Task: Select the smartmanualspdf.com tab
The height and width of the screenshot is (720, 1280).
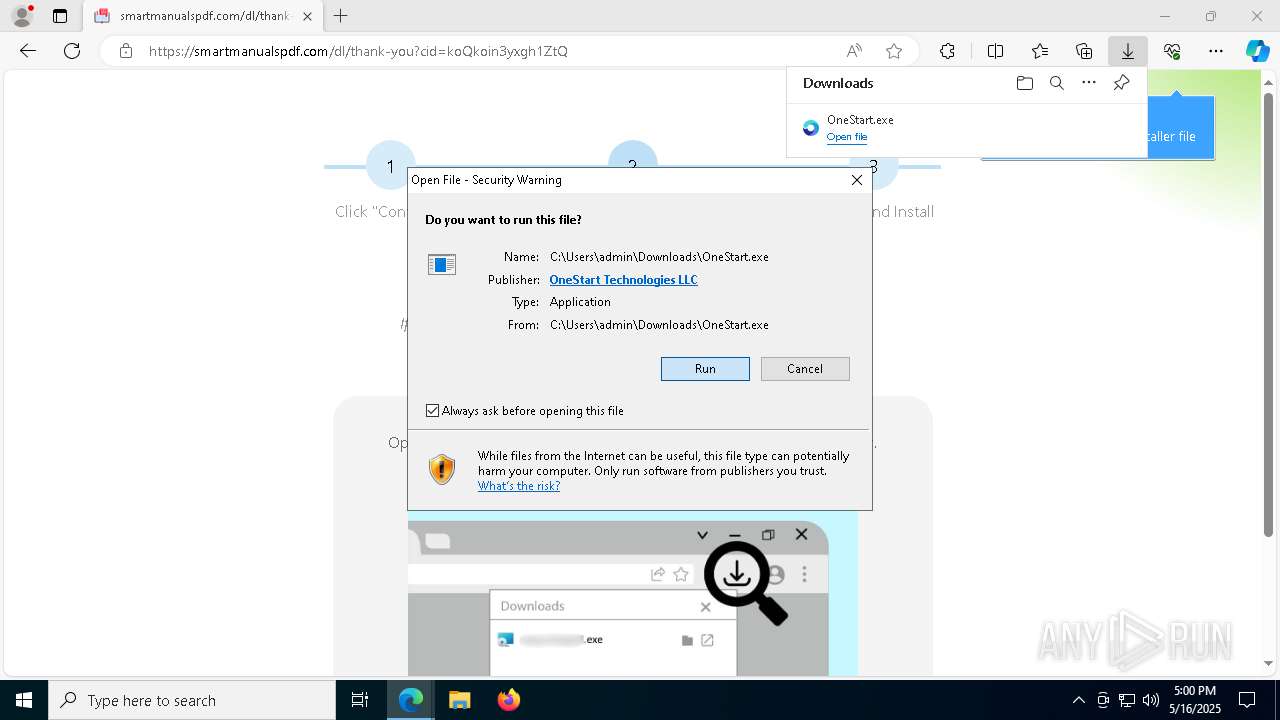Action: click(203, 16)
